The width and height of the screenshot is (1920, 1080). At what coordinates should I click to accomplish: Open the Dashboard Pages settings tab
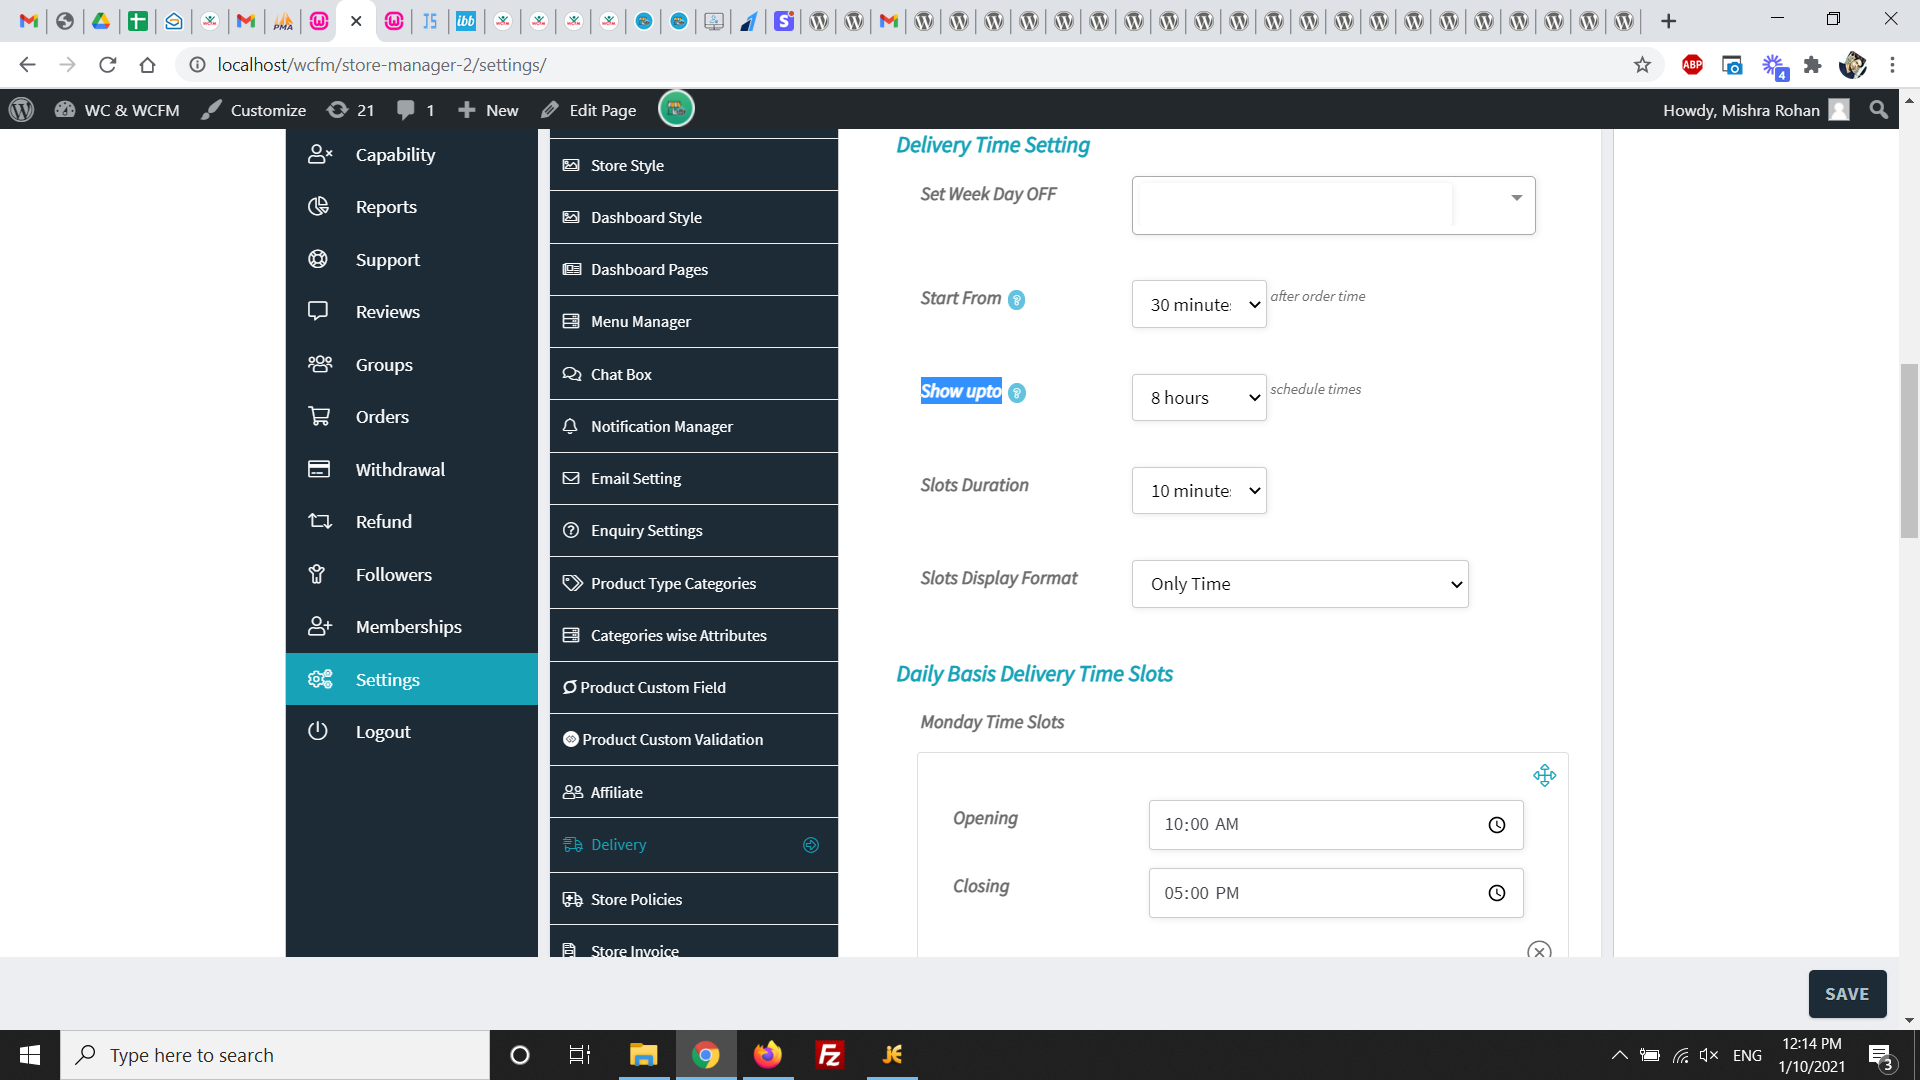click(x=693, y=269)
